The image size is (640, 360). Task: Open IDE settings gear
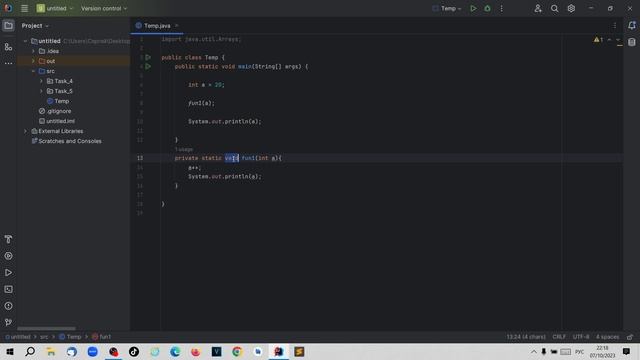[571, 8]
